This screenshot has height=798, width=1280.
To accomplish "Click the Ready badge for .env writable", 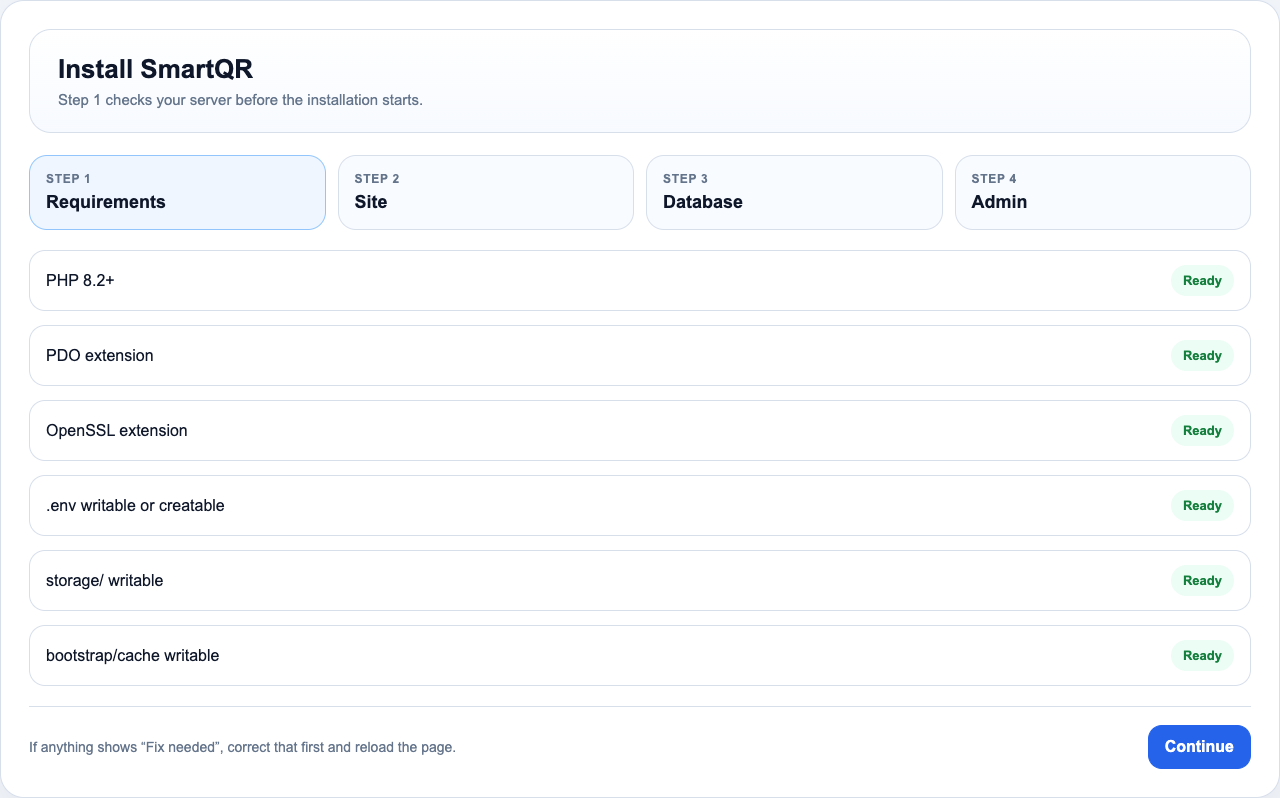I will pyautogui.click(x=1202, y=506).
